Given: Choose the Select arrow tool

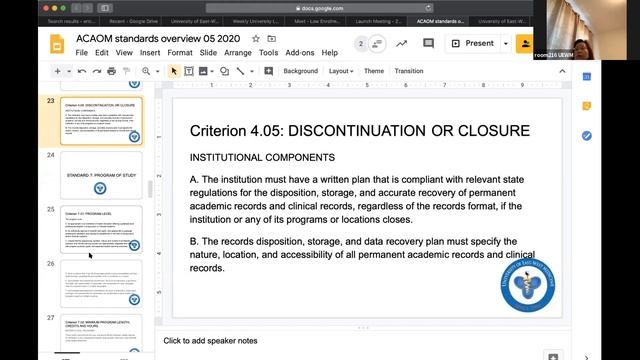Looking at the screenshot, I should 174,71.
